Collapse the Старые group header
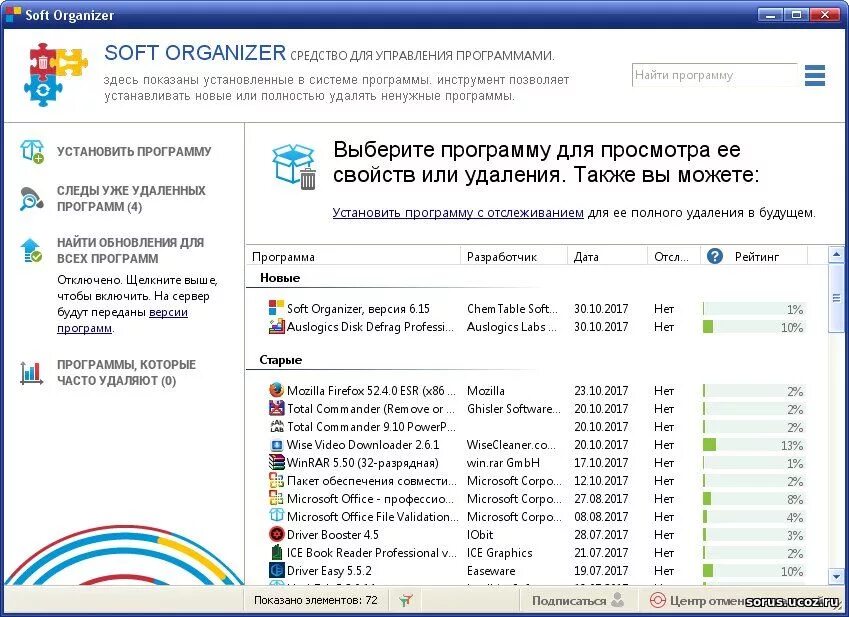This screenshot has height=617, width=849. [280, 360]
